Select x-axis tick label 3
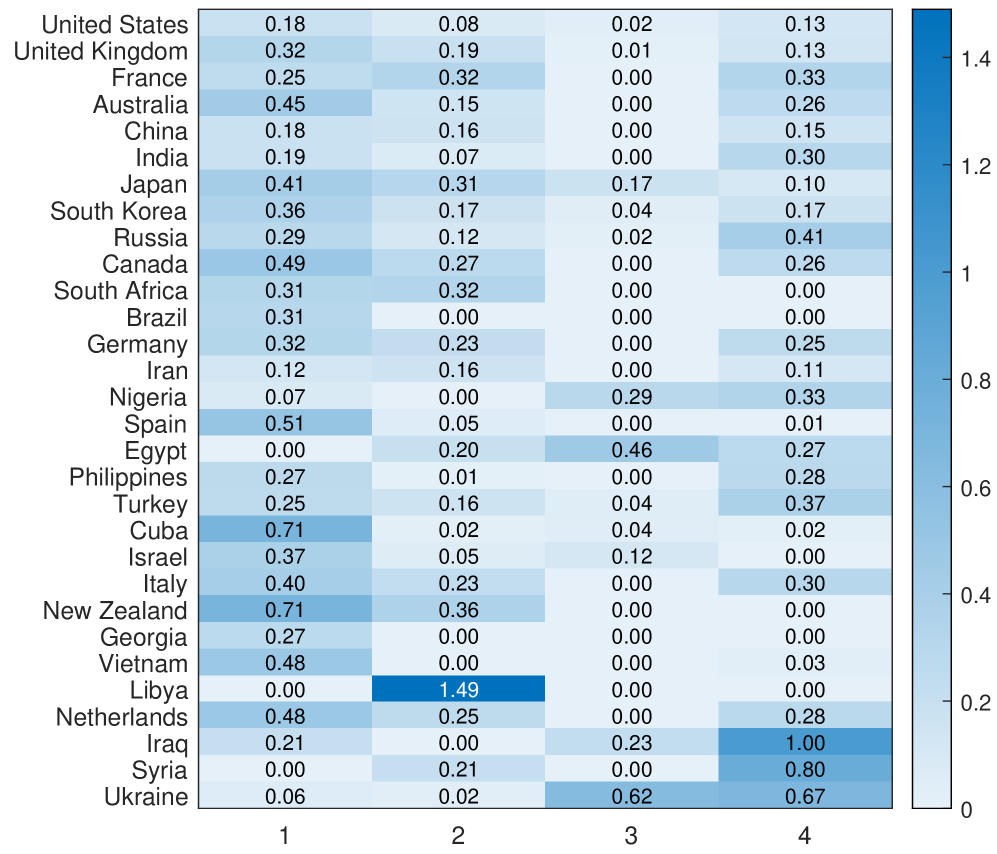 631,835
